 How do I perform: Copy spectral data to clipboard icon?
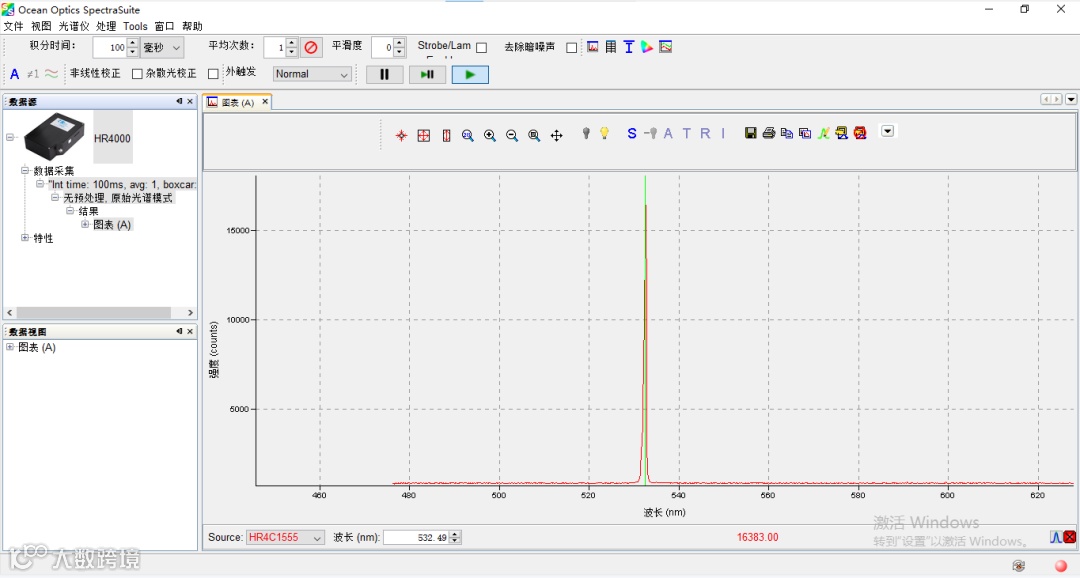[787, 133]
